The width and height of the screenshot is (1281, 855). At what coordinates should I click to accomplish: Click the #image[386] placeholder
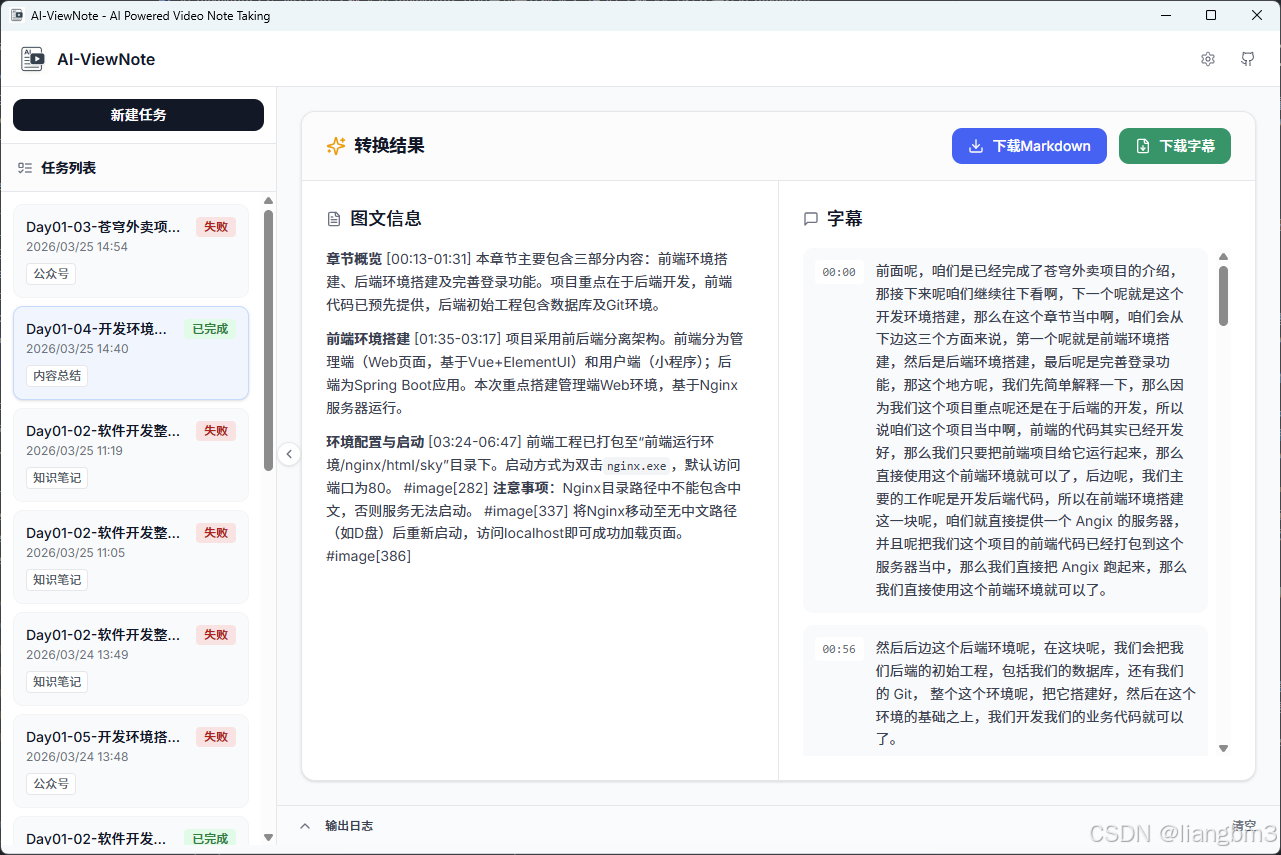click(369, 556)
